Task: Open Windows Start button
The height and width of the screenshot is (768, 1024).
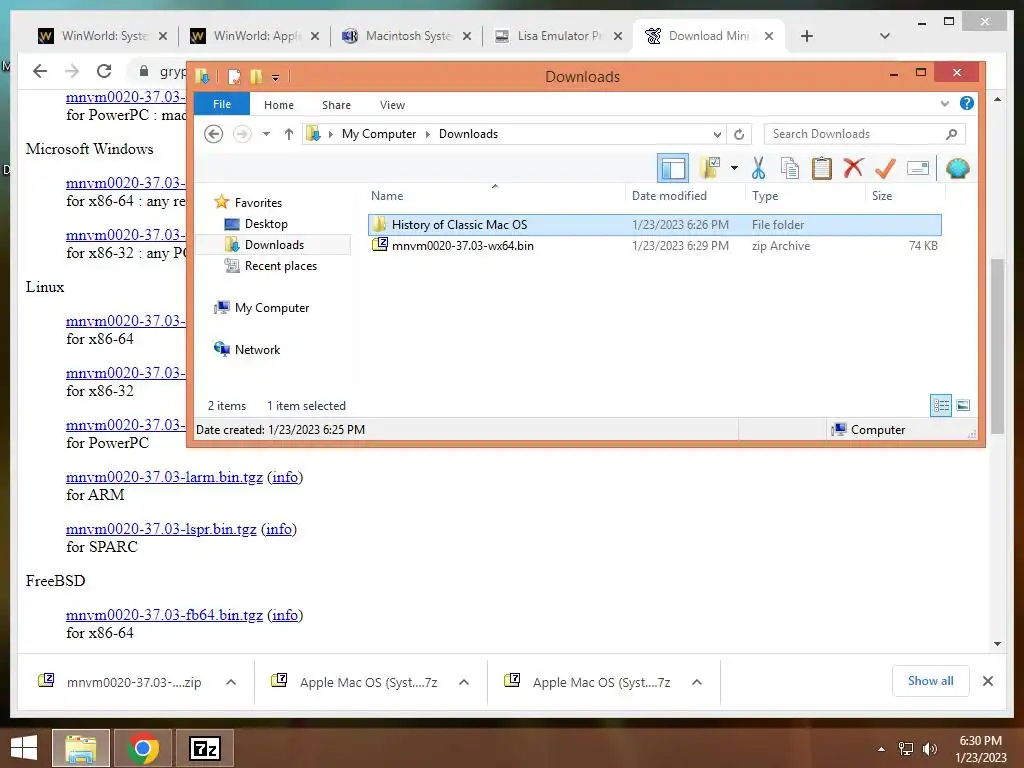Action: [24, 748]
